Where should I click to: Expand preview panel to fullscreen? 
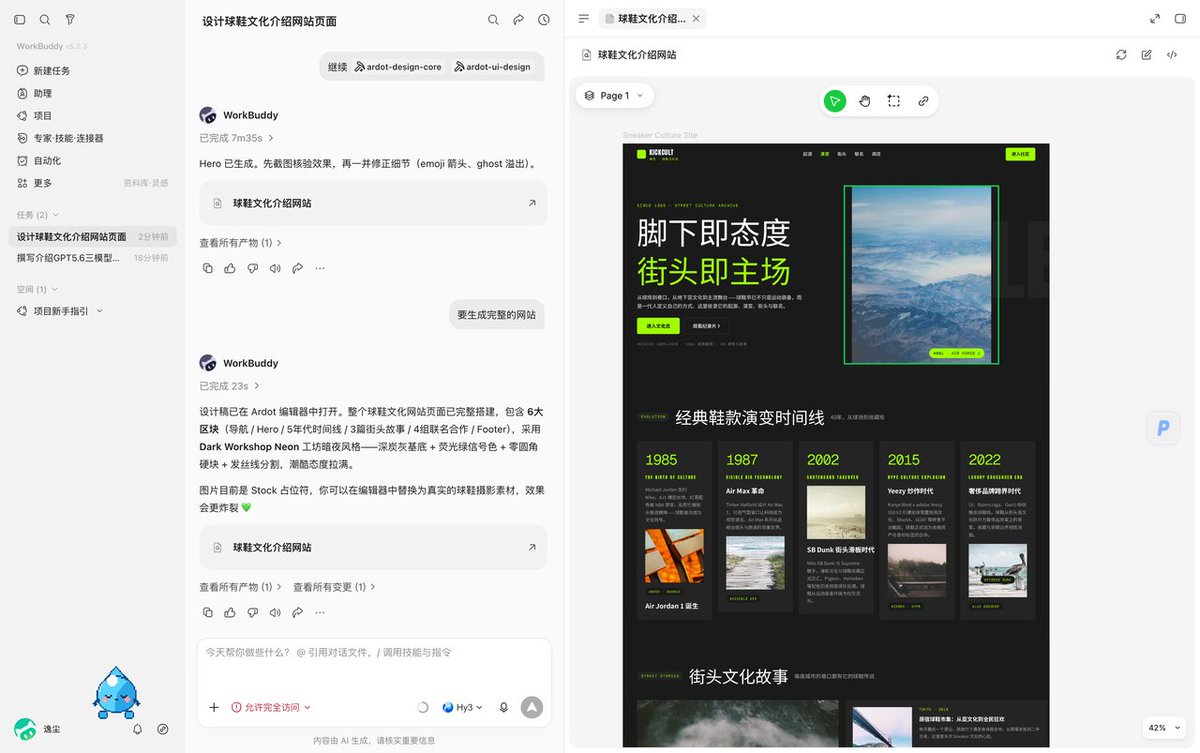[x=1155, y=18]
